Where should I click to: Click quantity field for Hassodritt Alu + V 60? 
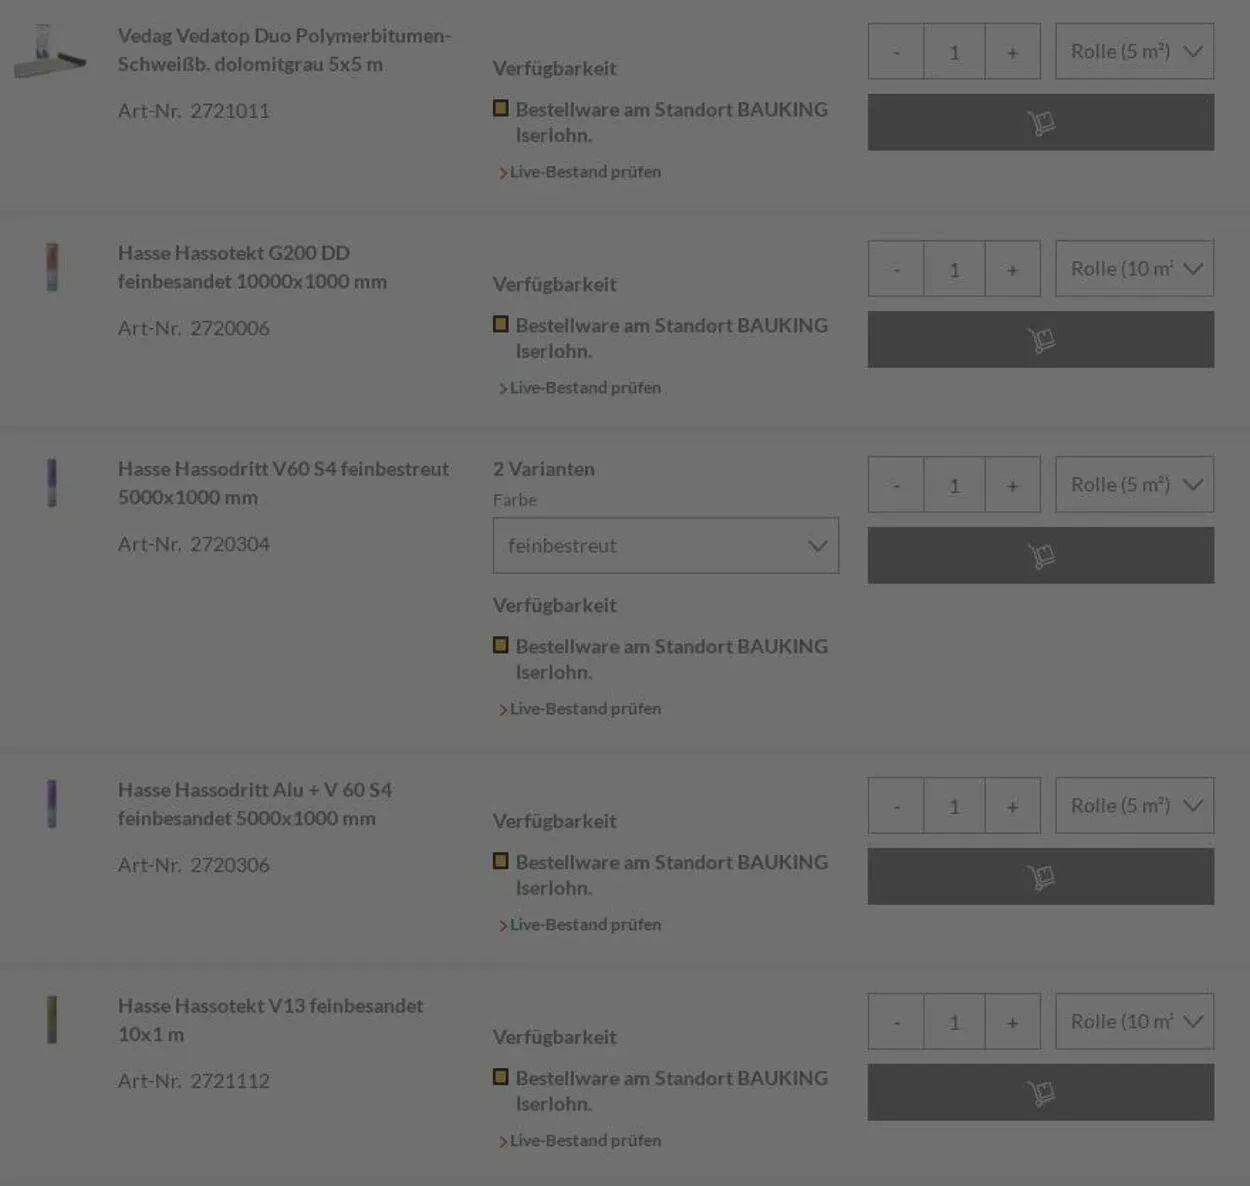pyautogui.click(x=954, y=806)
